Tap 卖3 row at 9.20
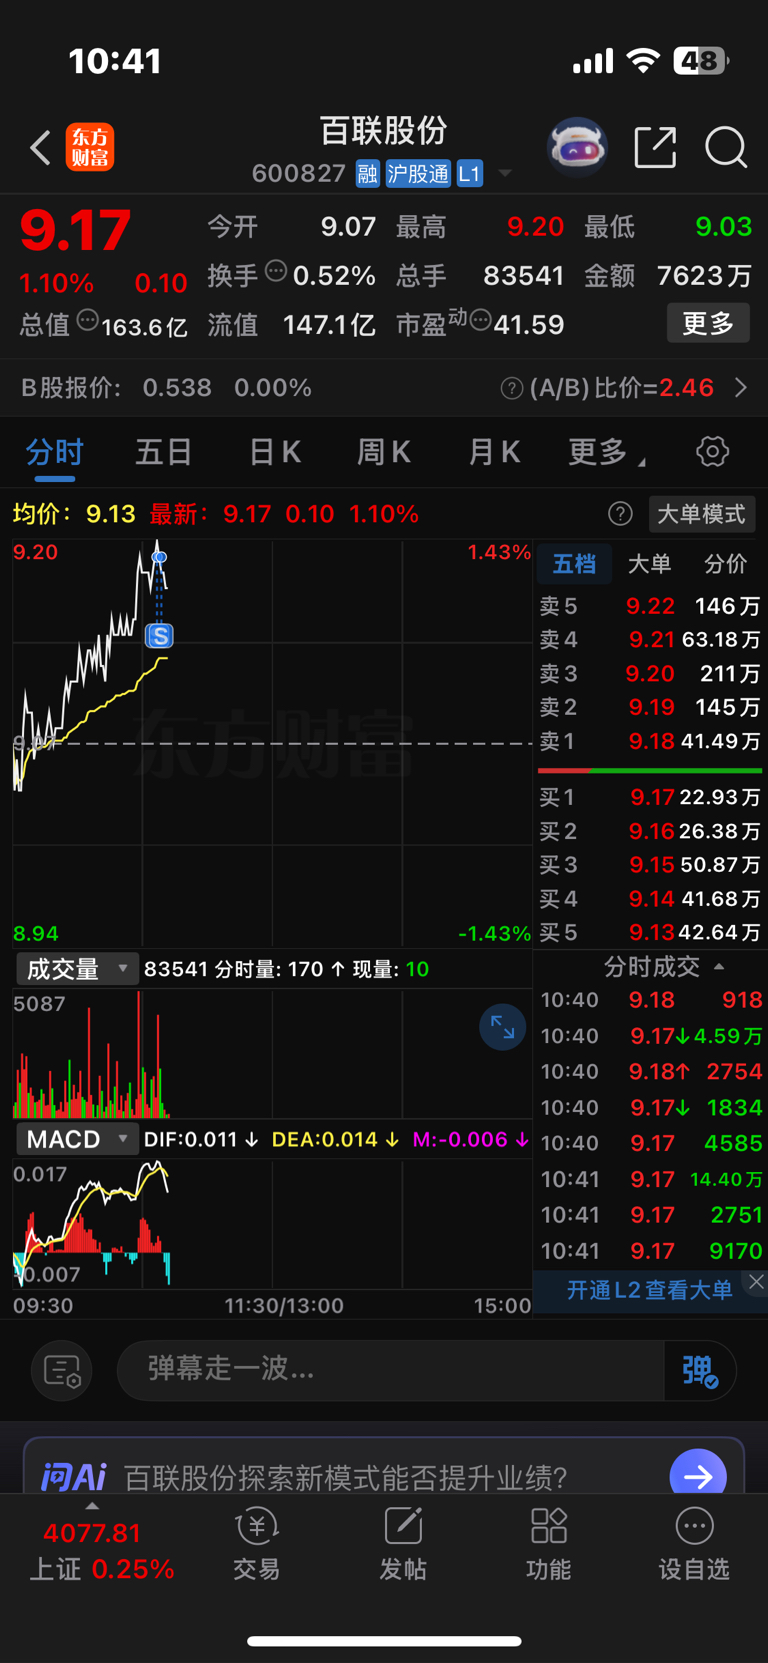 point(649,673)
